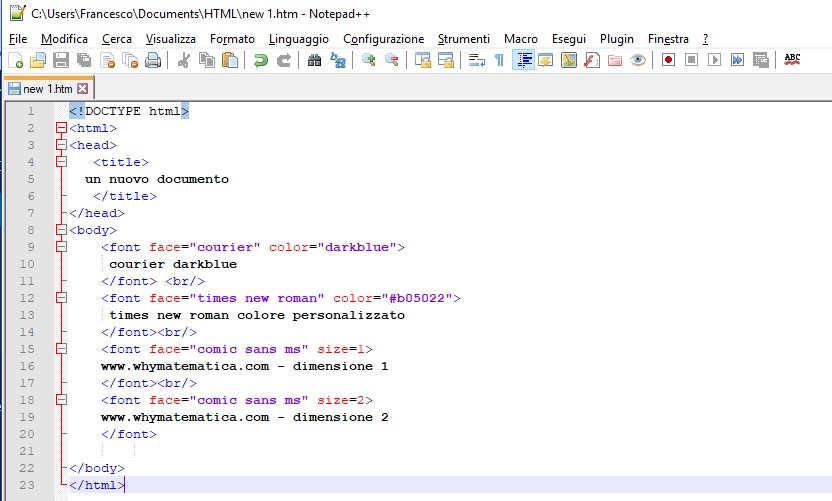Start recording macro with red dot
This screenshot has height=501, width=832.
tap(669, 60)
